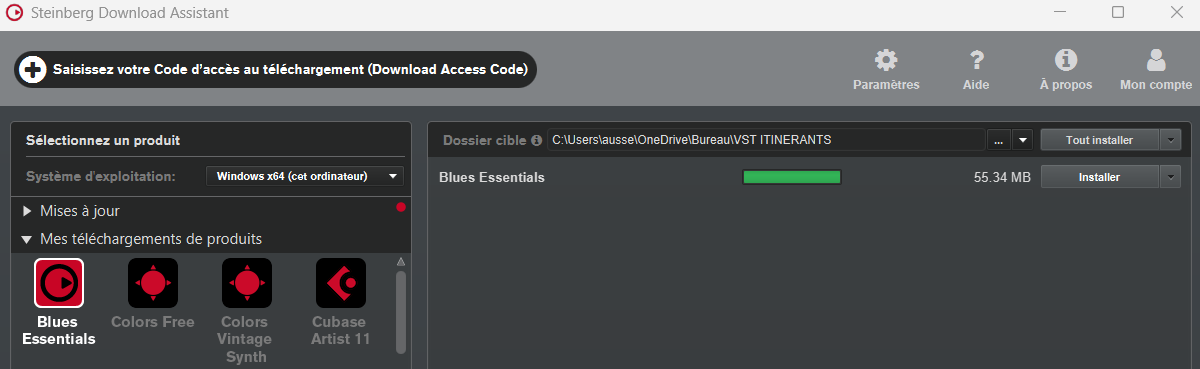Open the À propos info icon
This screenshot has width=1200, height=369.
1066,60
